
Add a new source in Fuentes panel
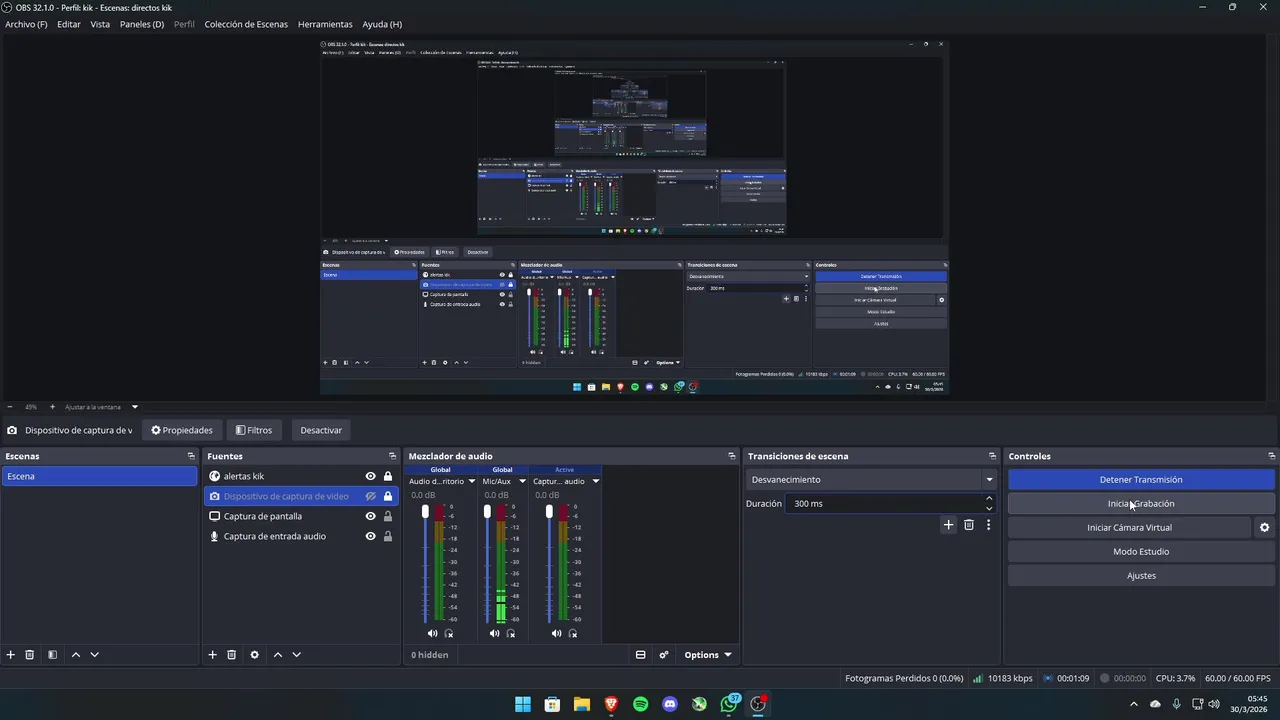pyautogui.click(x=212, y=655)
